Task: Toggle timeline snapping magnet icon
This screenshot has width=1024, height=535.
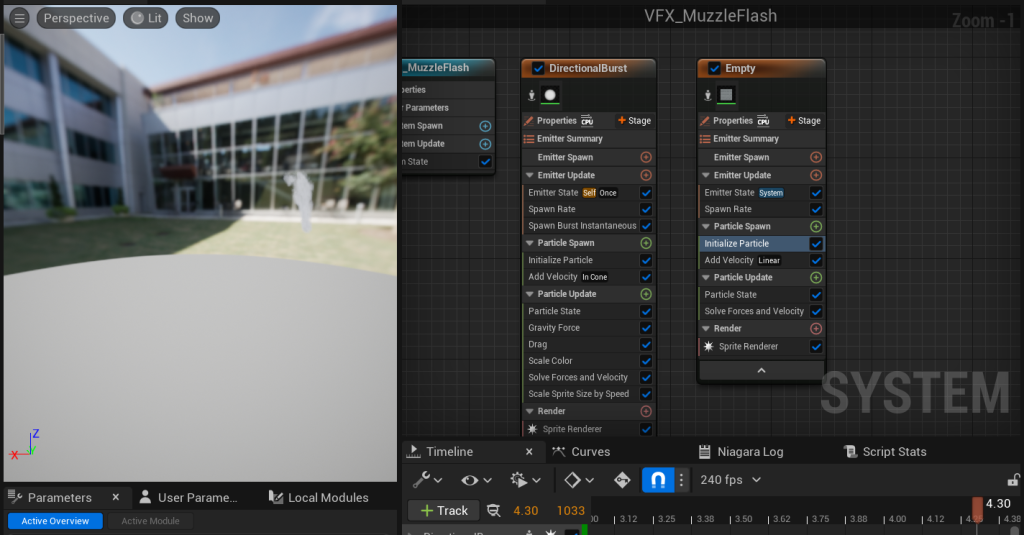Action: click(x=657, y=480)
